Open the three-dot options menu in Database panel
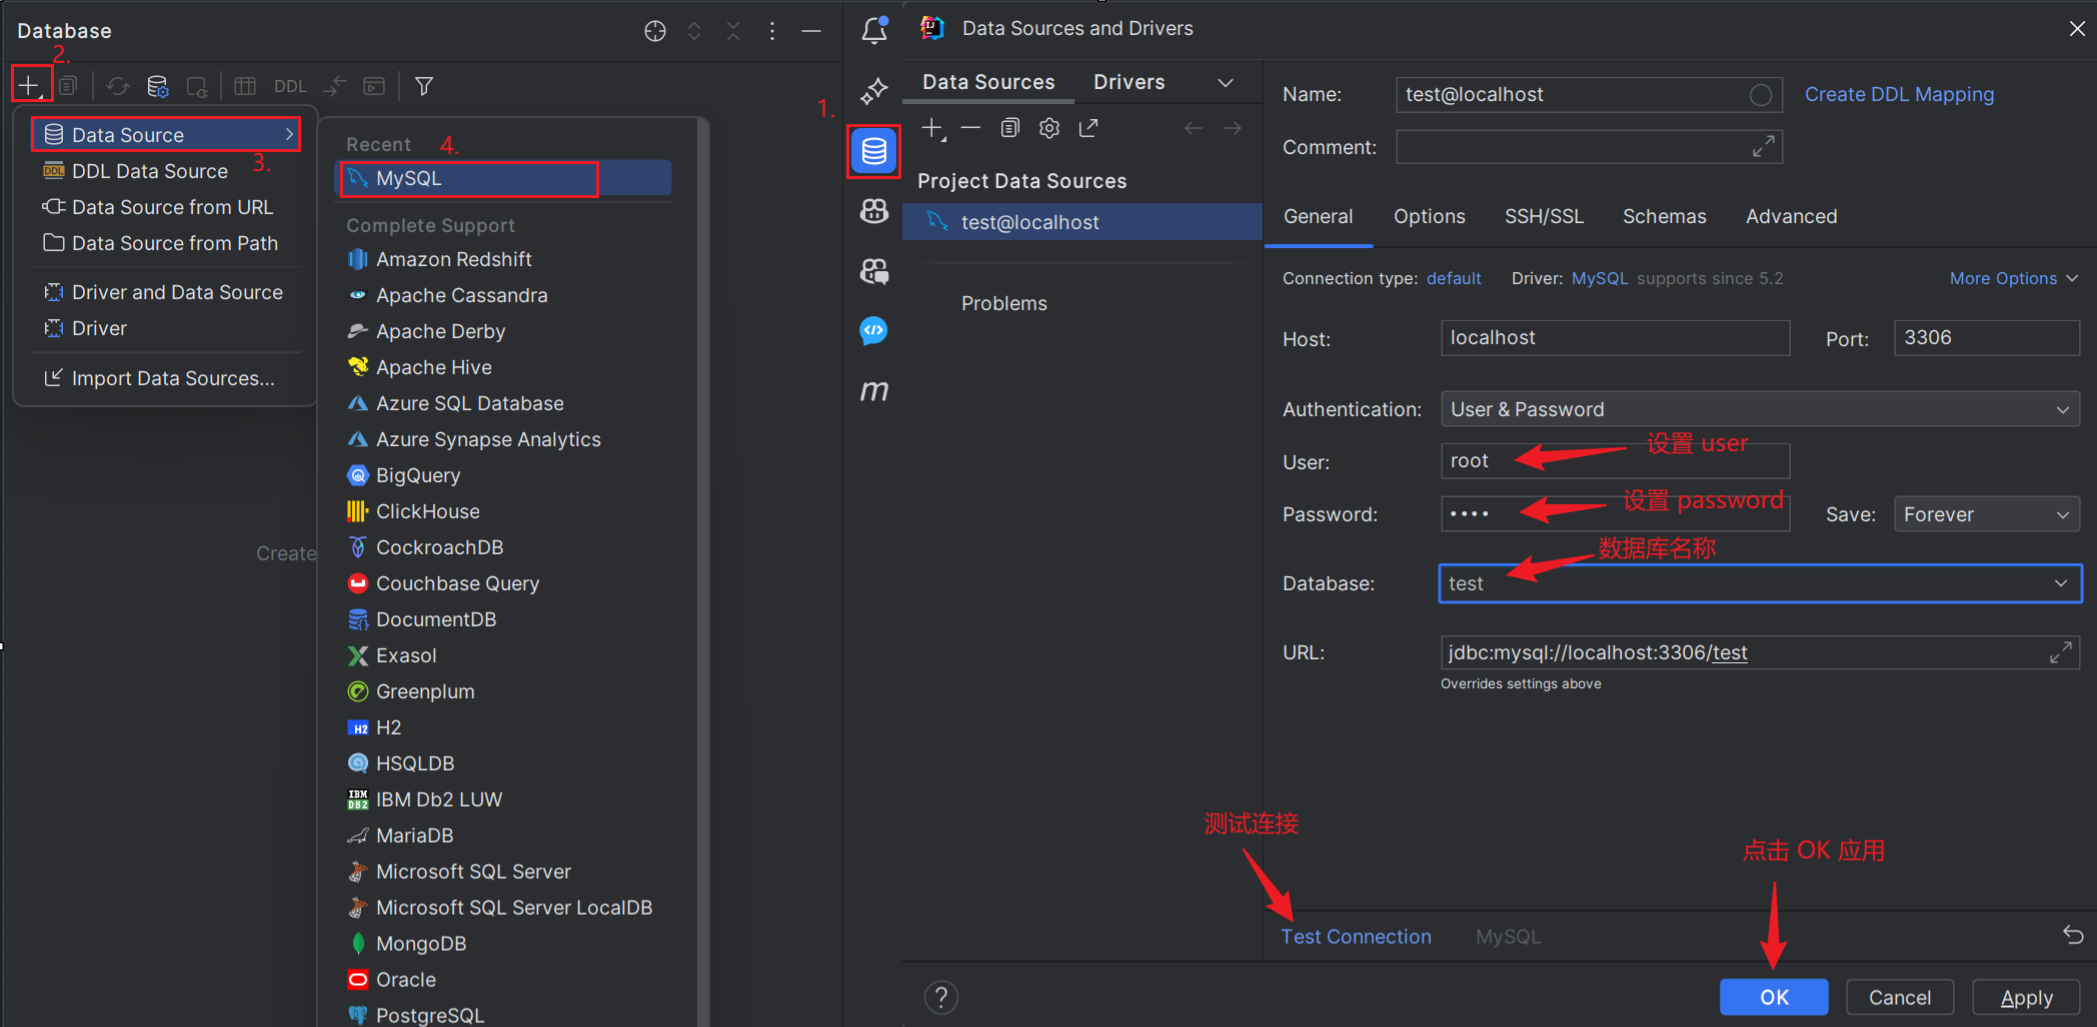This screenshot has height=1027, width=2097. [772, 31]
